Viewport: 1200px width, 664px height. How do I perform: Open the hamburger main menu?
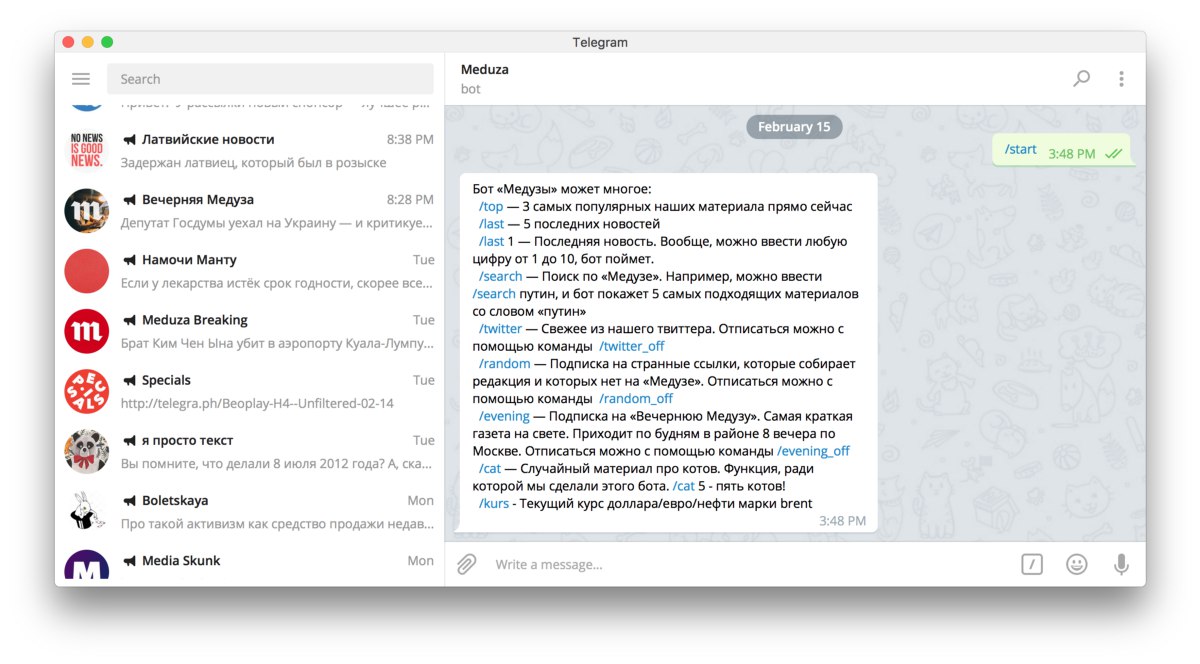tap(81, 79)
